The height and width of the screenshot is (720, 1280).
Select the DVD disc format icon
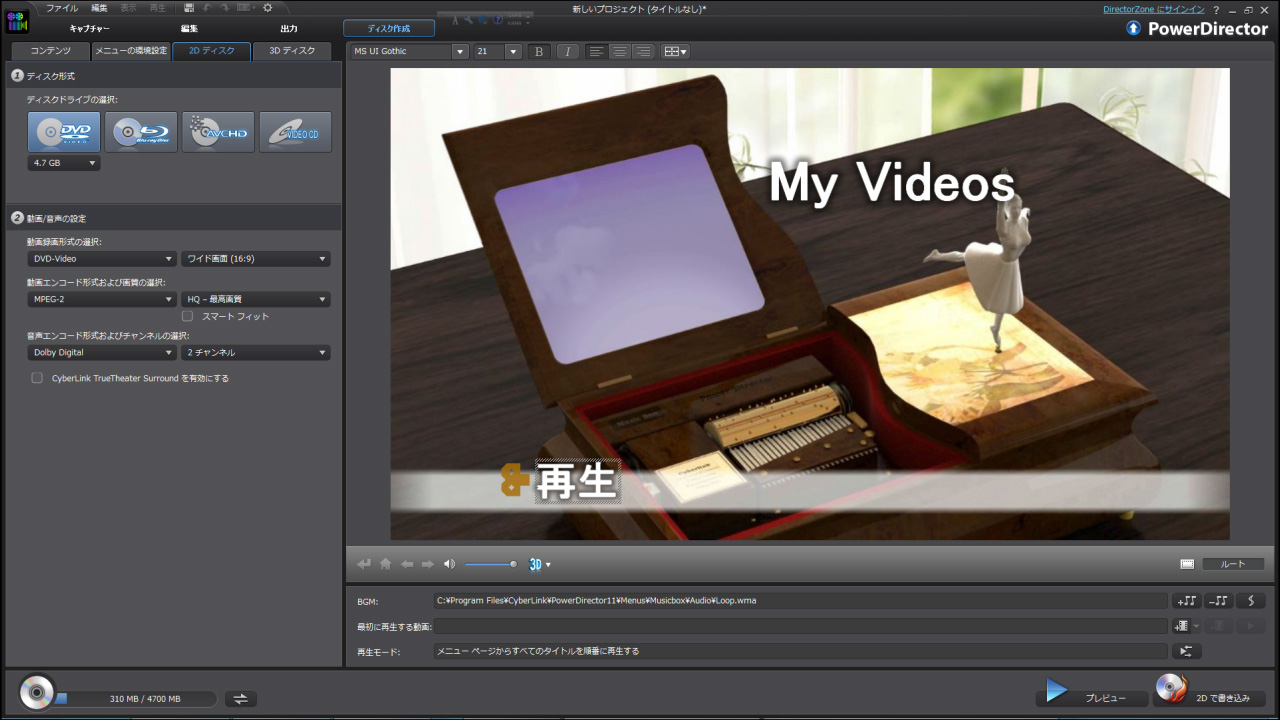click(64, 132)
